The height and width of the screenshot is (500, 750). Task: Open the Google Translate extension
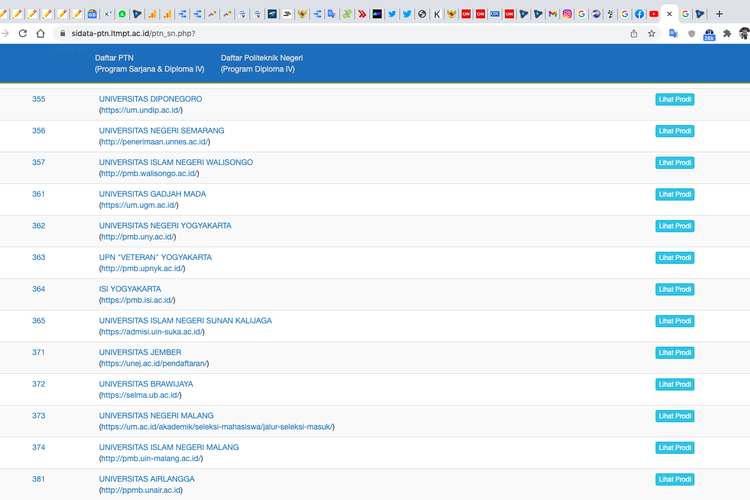(673, 33)
